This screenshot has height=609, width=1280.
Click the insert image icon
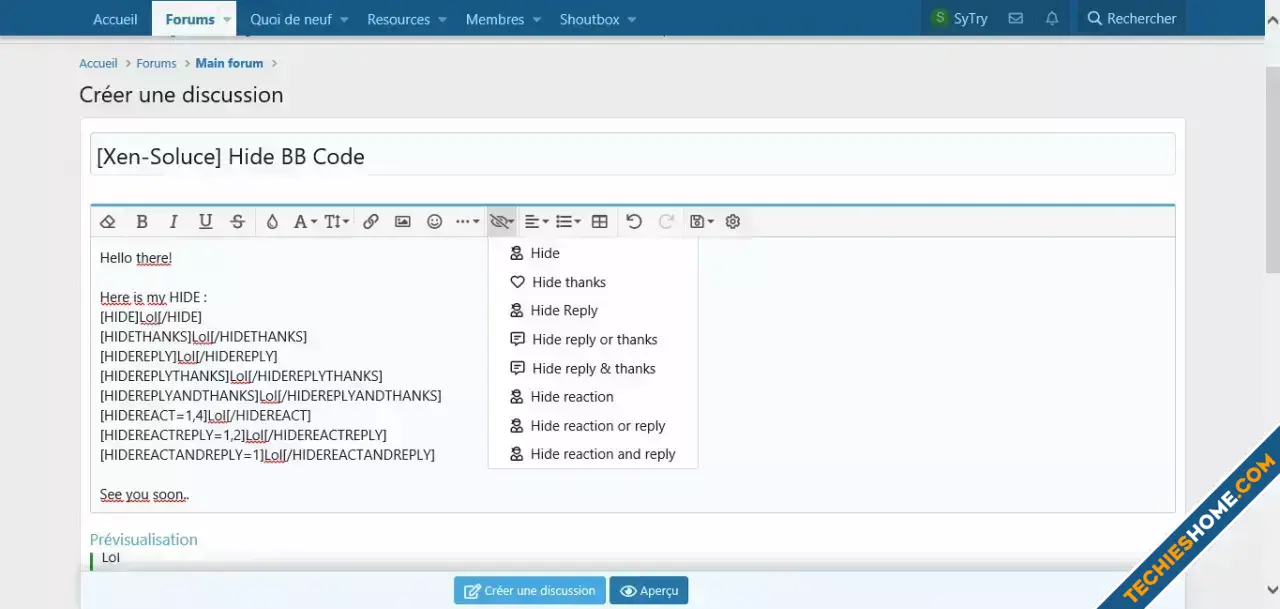[403, 222]
